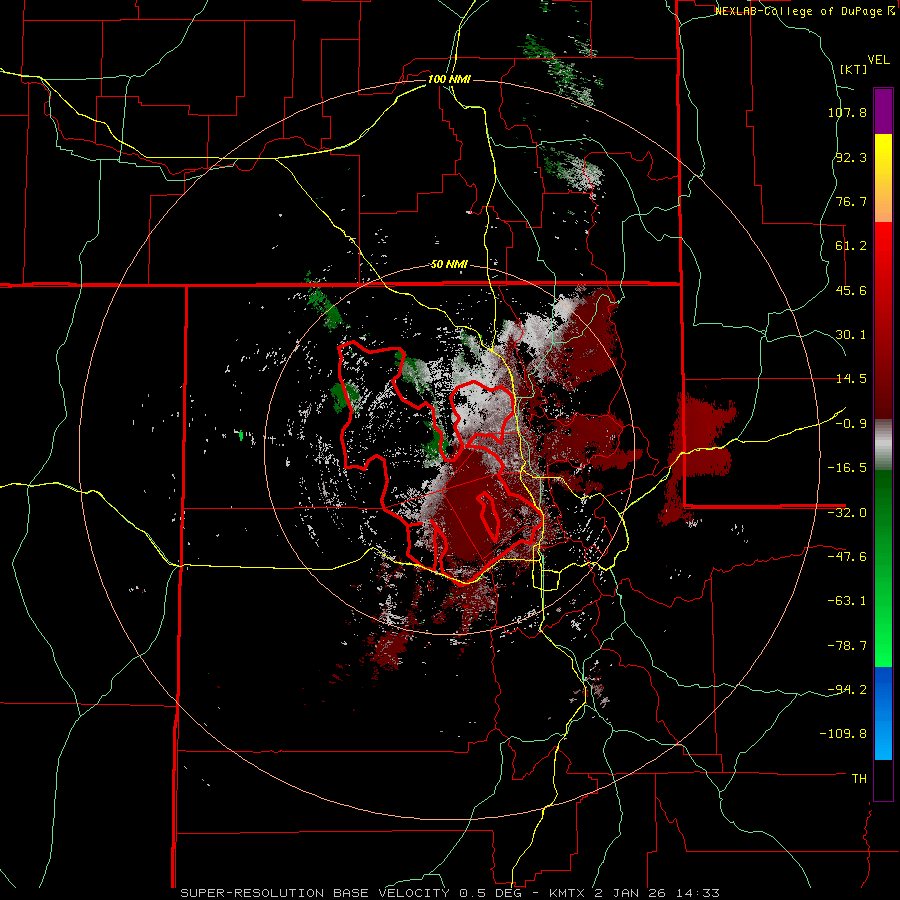Click the yellow-orange segment of the color bar
This screenshot has width=900, height=900.
pyautogui.click(x=883, y=178)
